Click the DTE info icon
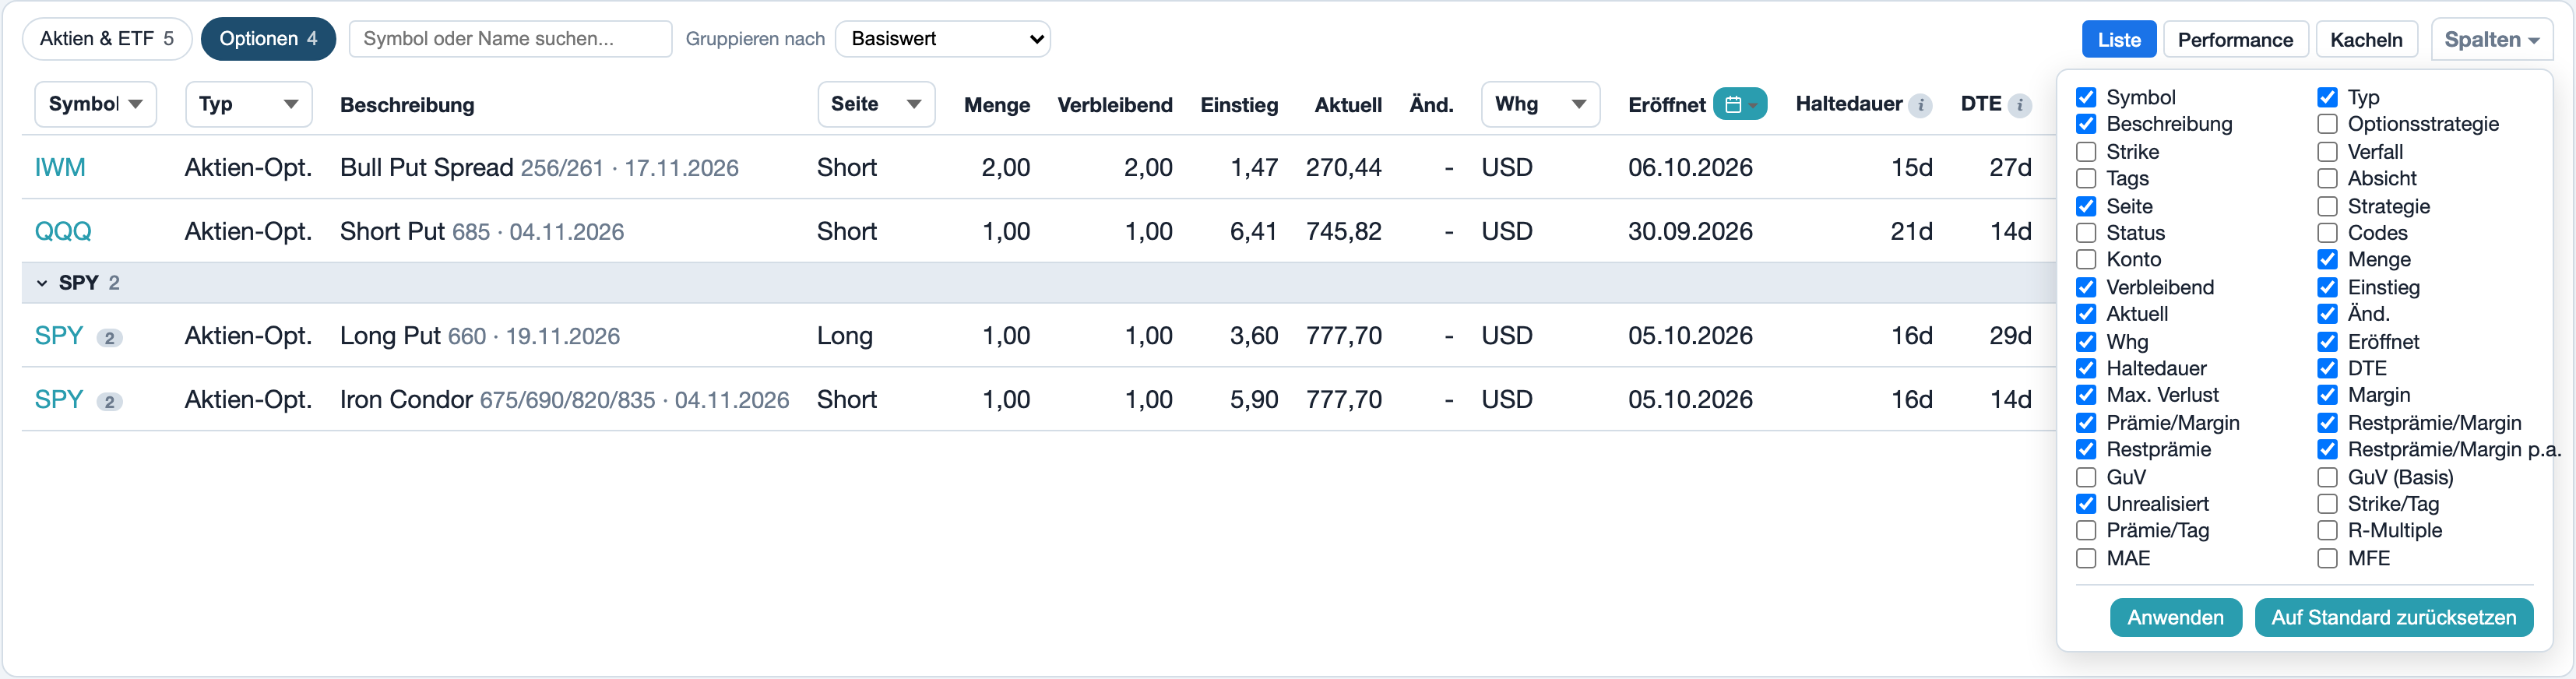Screen dimensions: 2576x679 pyautogui.click(x=2019, y=105)
